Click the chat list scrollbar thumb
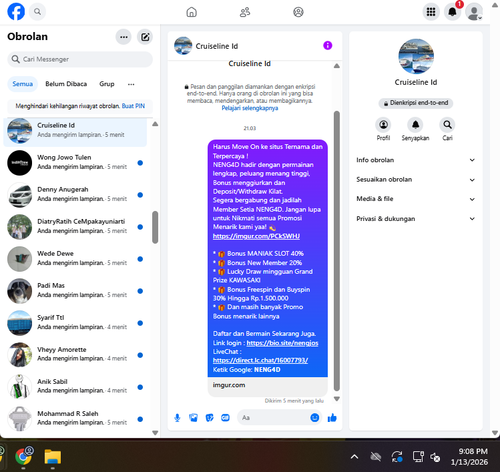Screen dimensions: 500x472 (155, 227)
